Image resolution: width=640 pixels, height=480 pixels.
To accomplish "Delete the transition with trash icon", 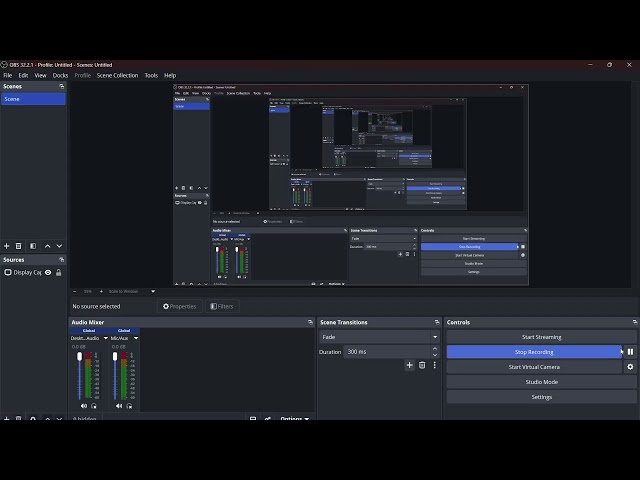I will [422, 365].
